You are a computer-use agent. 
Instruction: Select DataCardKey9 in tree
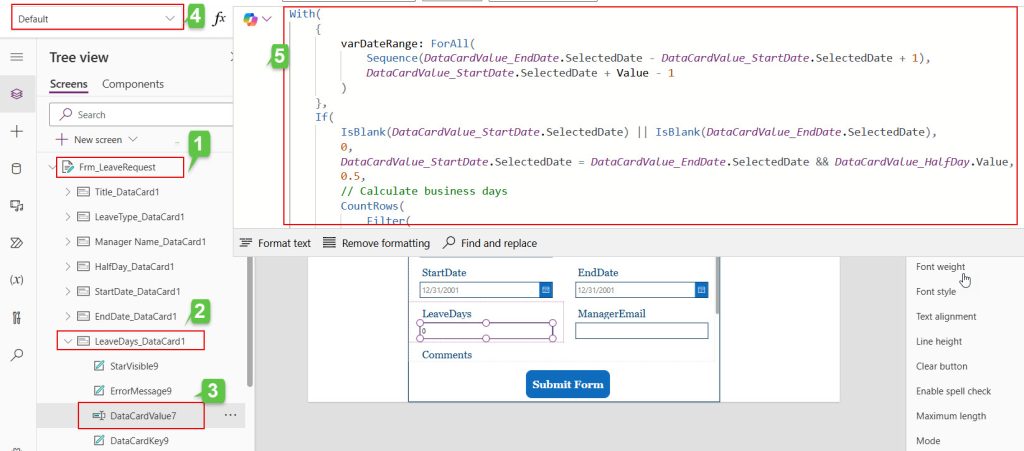point(139,441)
